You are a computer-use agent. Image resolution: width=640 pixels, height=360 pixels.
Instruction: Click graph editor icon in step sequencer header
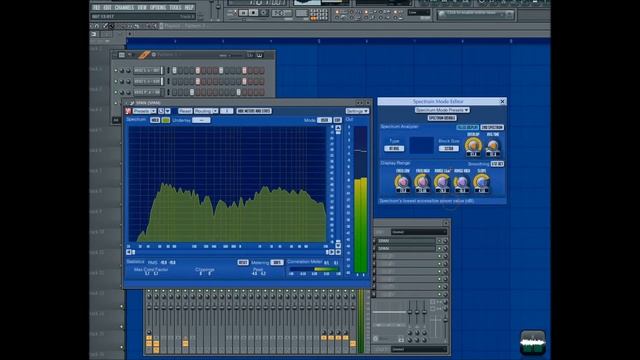(x=250, y=55)
